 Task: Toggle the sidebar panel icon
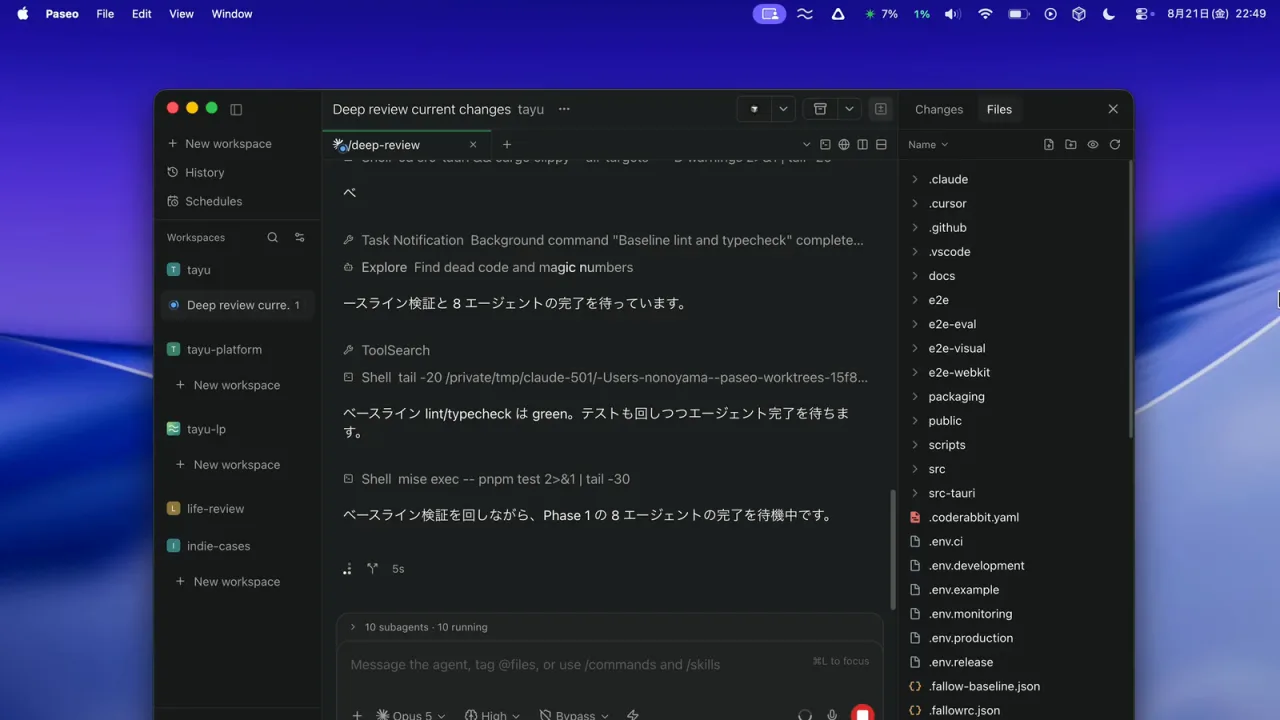point(236,109)
